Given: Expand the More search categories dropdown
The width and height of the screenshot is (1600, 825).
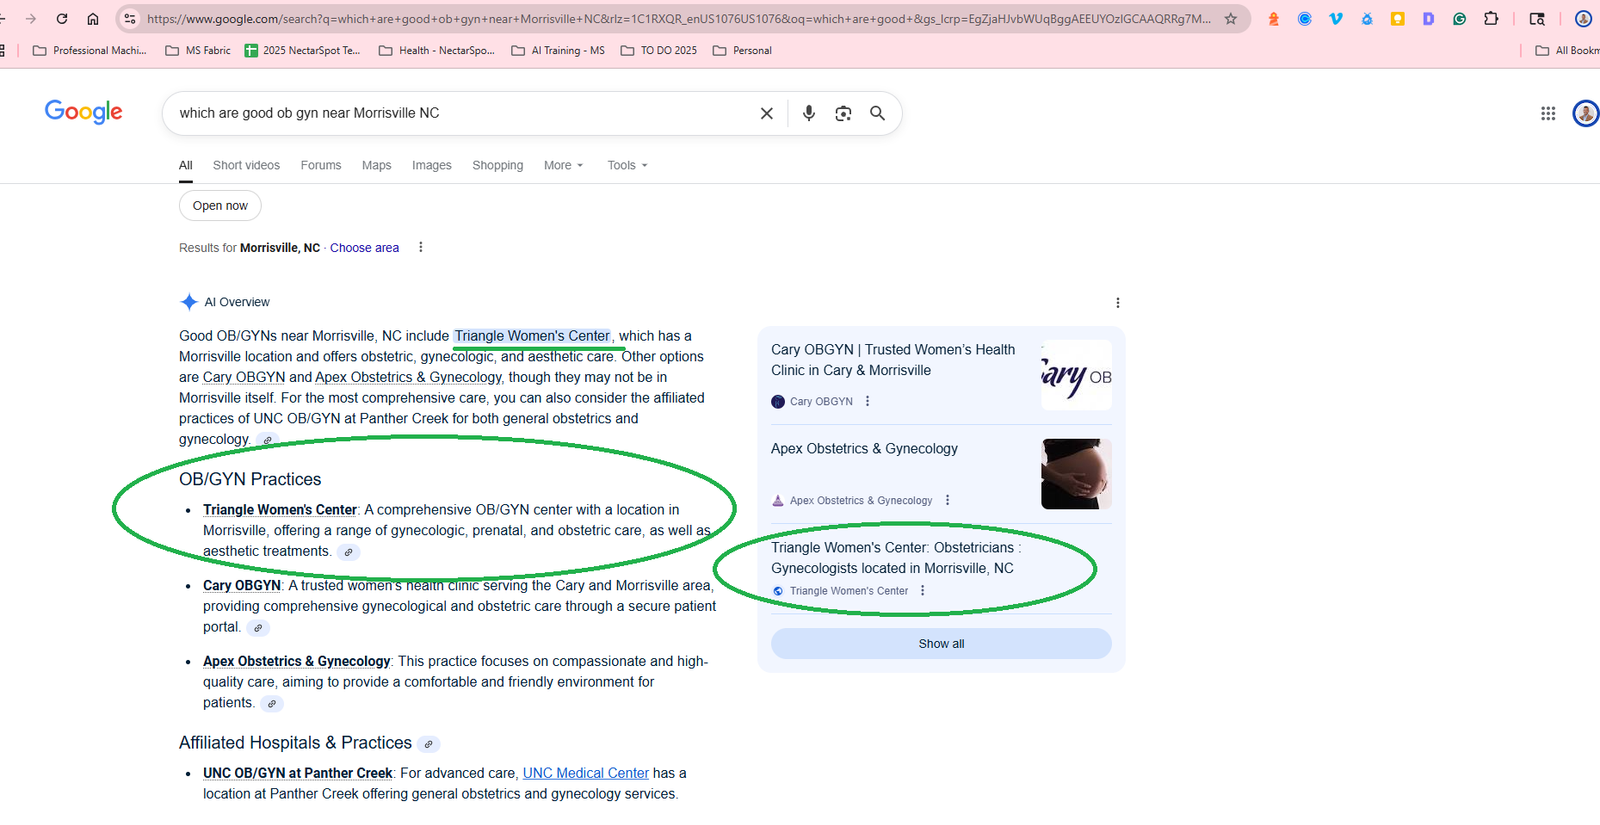Looking at the screenshot, I should [563, 166].
